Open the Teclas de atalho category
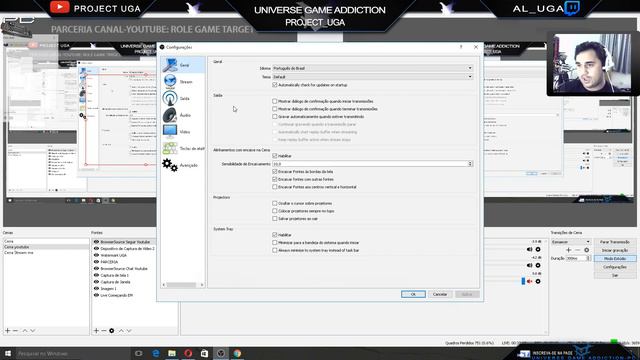This screenshot has height=360, width=640. 183,149
